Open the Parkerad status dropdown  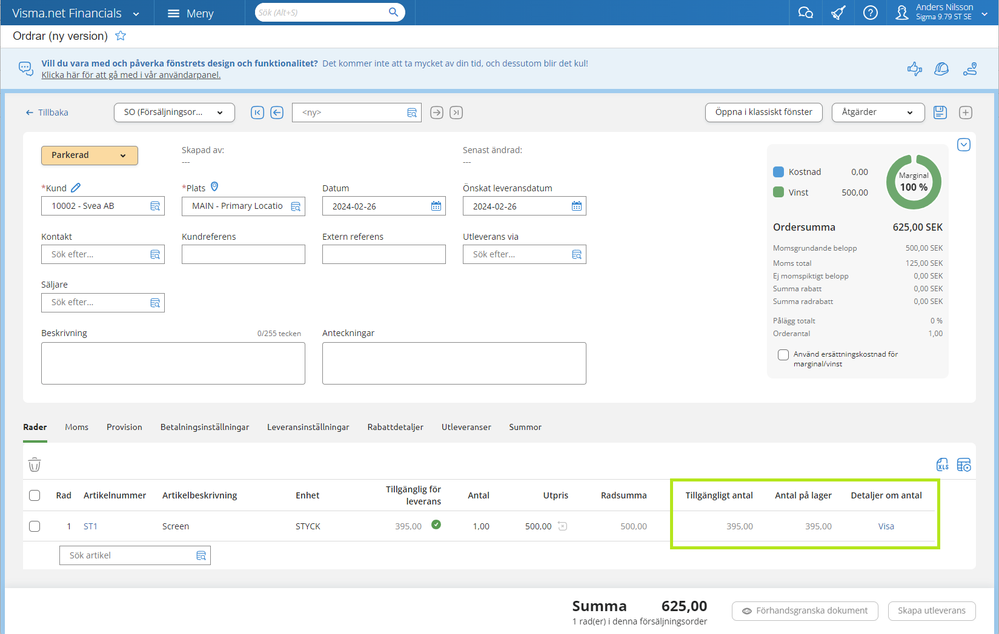(x=89, y=155)
